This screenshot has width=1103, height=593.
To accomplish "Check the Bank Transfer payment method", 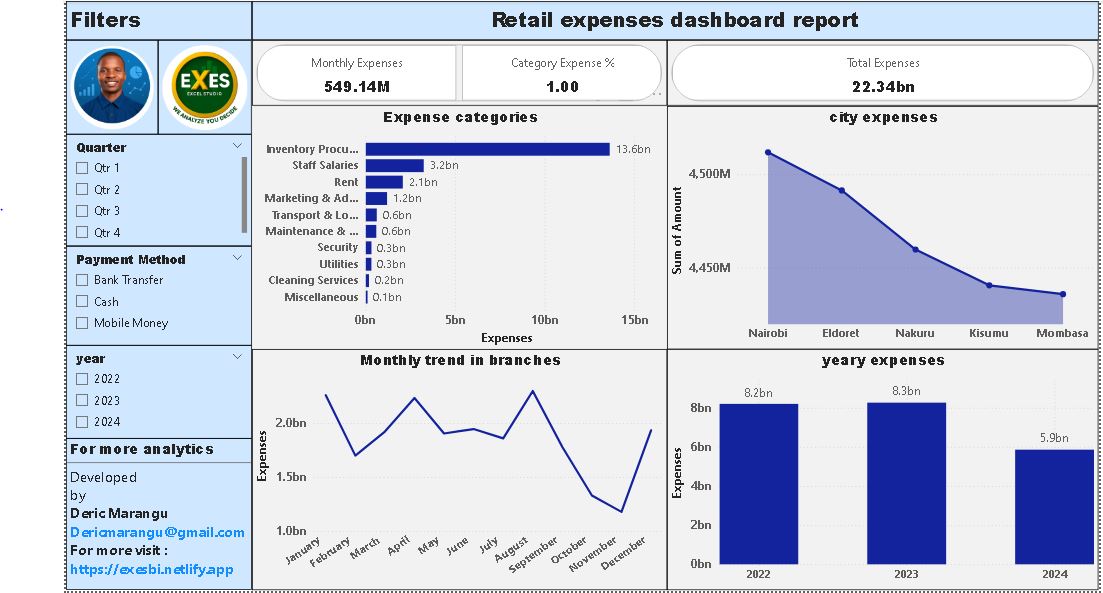I will pyautogui.click(x=81, y=280).
